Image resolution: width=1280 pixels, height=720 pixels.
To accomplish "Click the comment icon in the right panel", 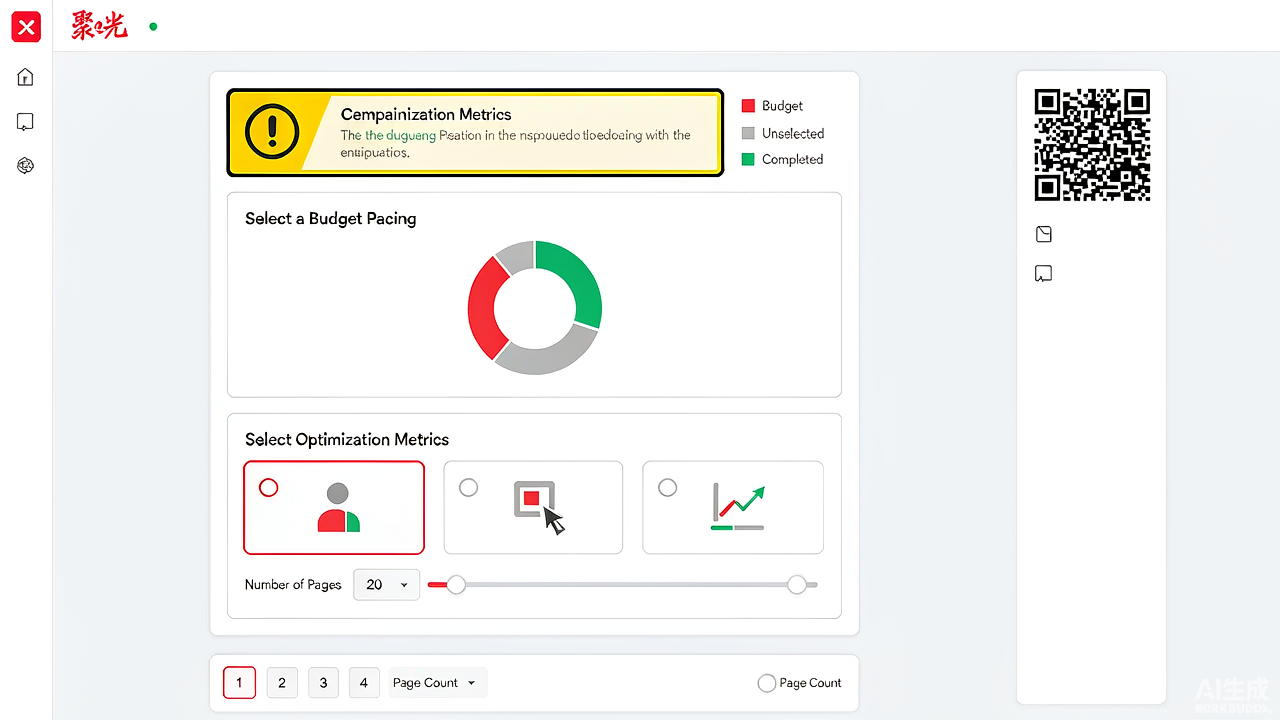I will [1044, 274].
